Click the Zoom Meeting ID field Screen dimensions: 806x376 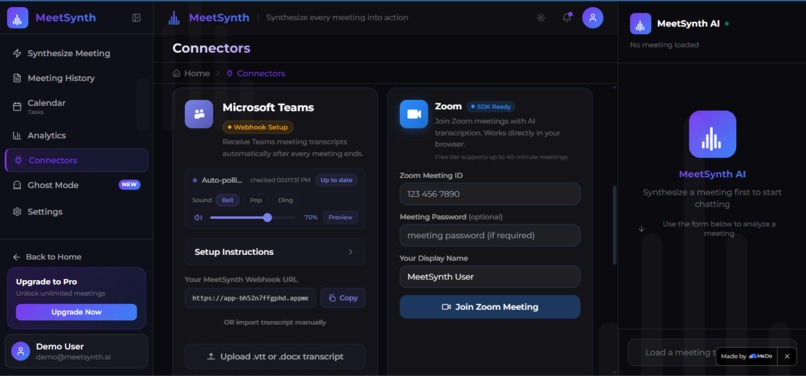pyautogui.click(x=490, y=194)
